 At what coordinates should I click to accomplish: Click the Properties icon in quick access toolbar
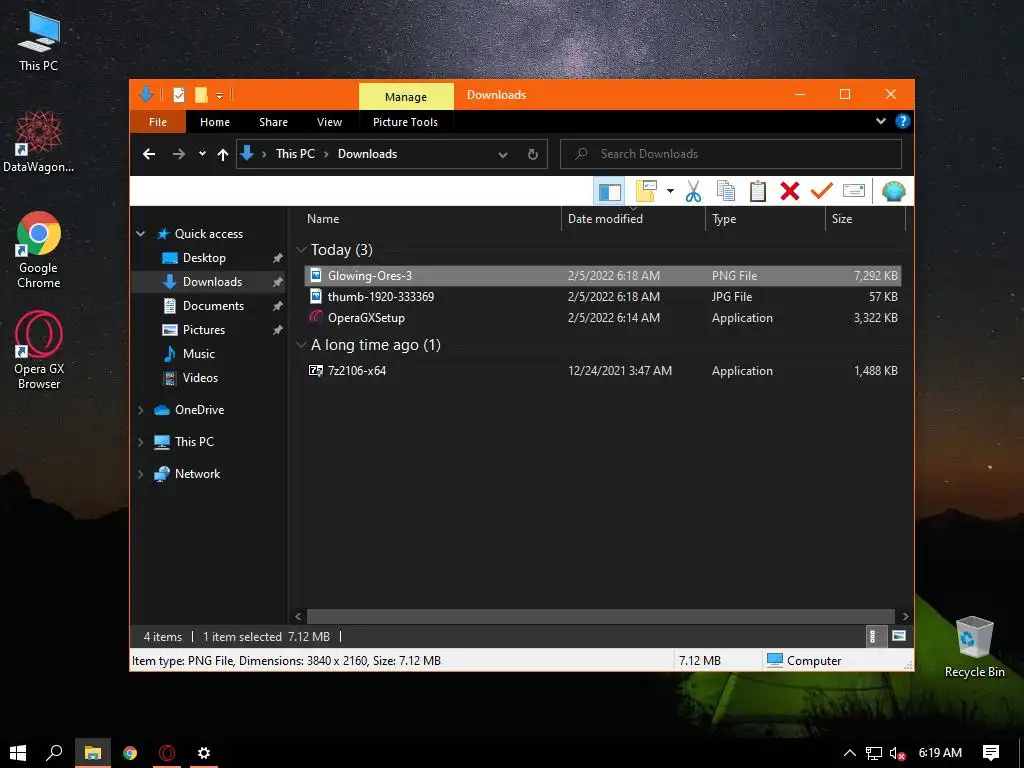tap(178, 95)
